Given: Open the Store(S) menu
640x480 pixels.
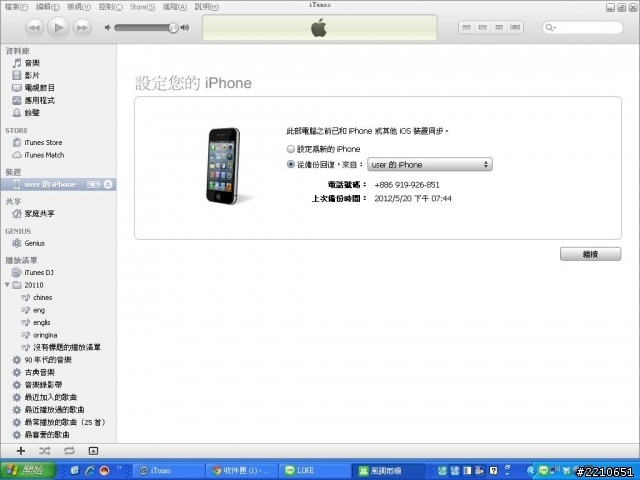Looking at the screenshot, I should 142,7.
